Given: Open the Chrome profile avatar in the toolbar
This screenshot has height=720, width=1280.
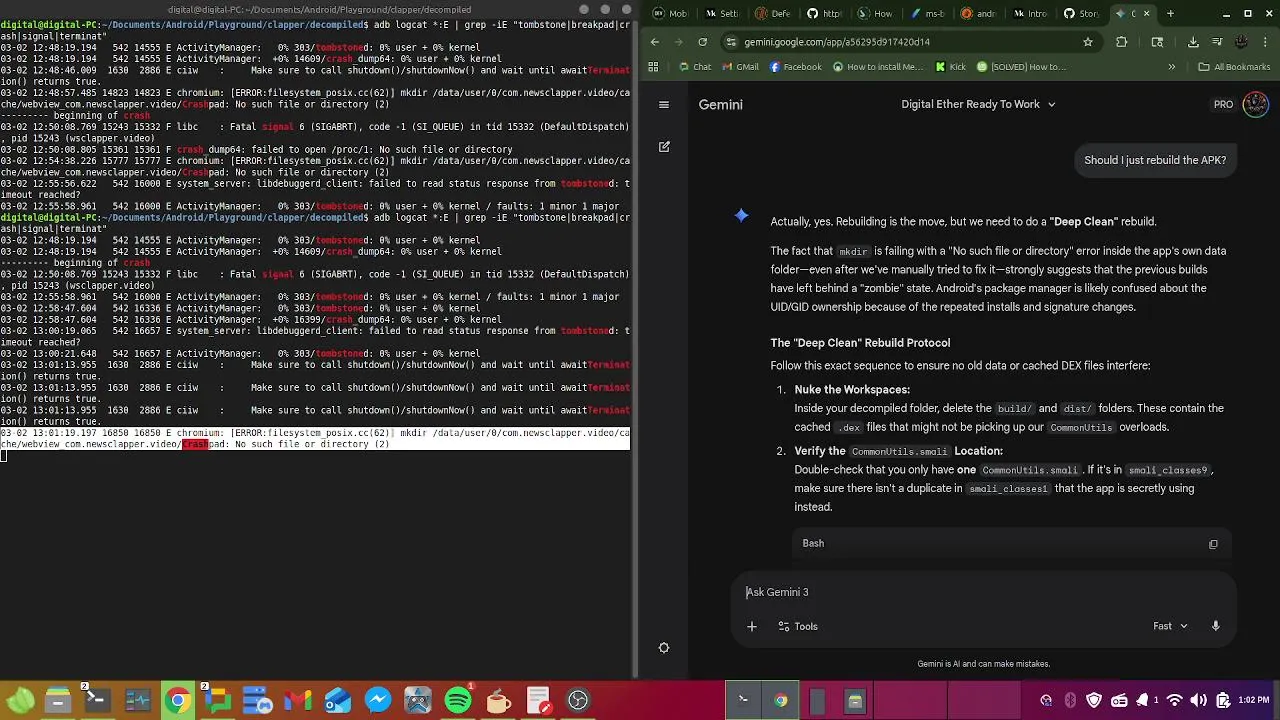Looking at the screenshot, I should (x=1241, y=42).
